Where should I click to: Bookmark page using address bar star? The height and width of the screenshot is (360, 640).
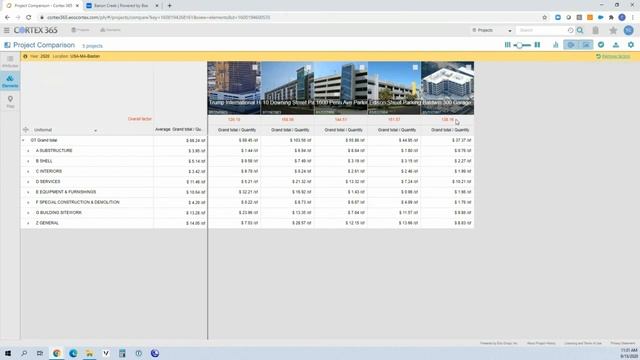pos(544,18)
